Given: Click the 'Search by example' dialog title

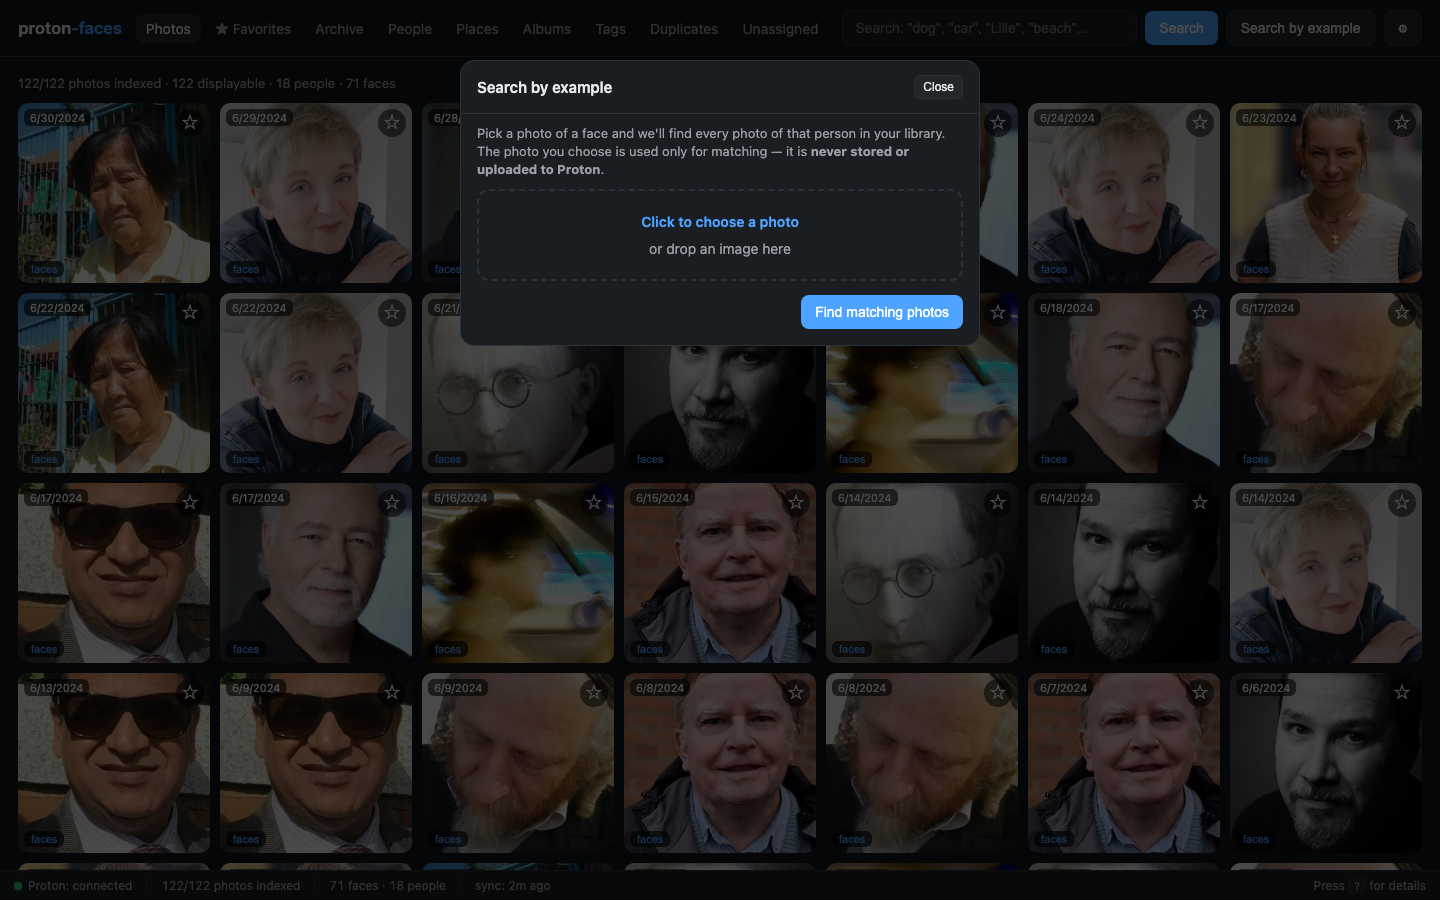Looking at the screenshot, I should tap(544, 87).
